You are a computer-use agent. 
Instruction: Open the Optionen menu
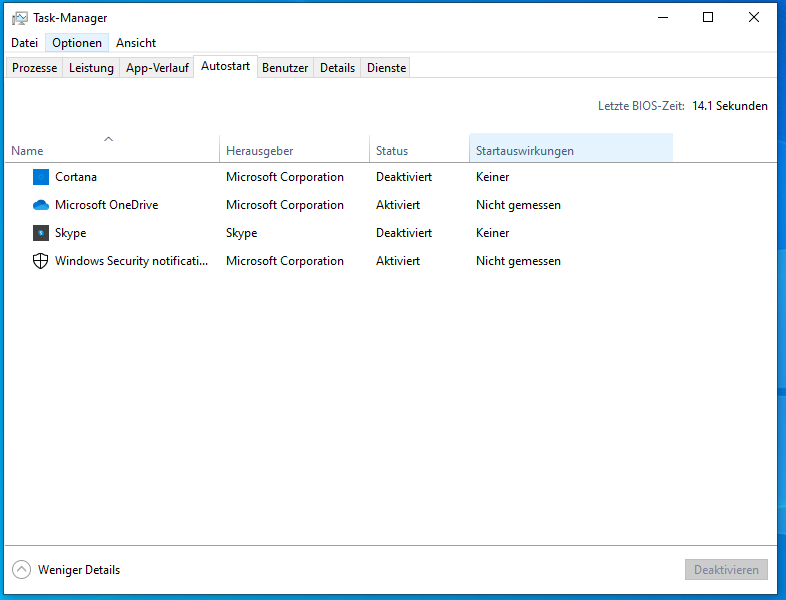[x=77, y=43]
